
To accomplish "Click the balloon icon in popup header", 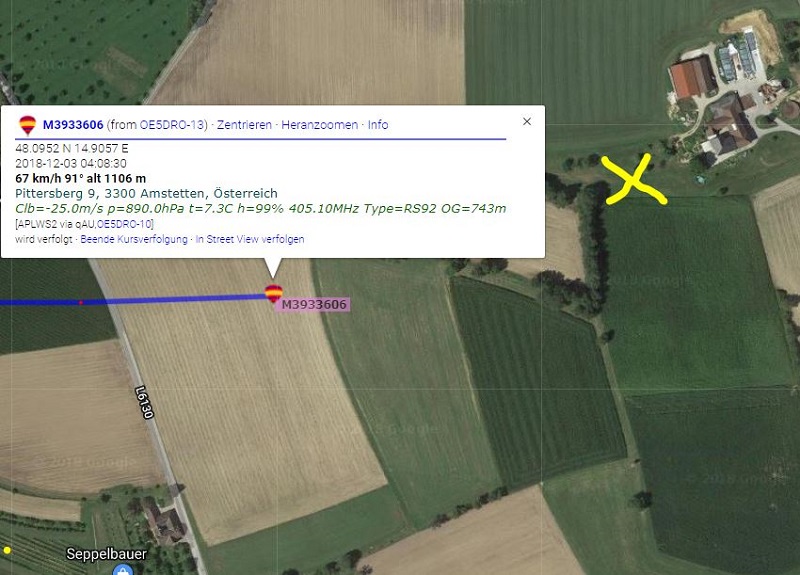I will pyautogui.click(x=27, y=125).
